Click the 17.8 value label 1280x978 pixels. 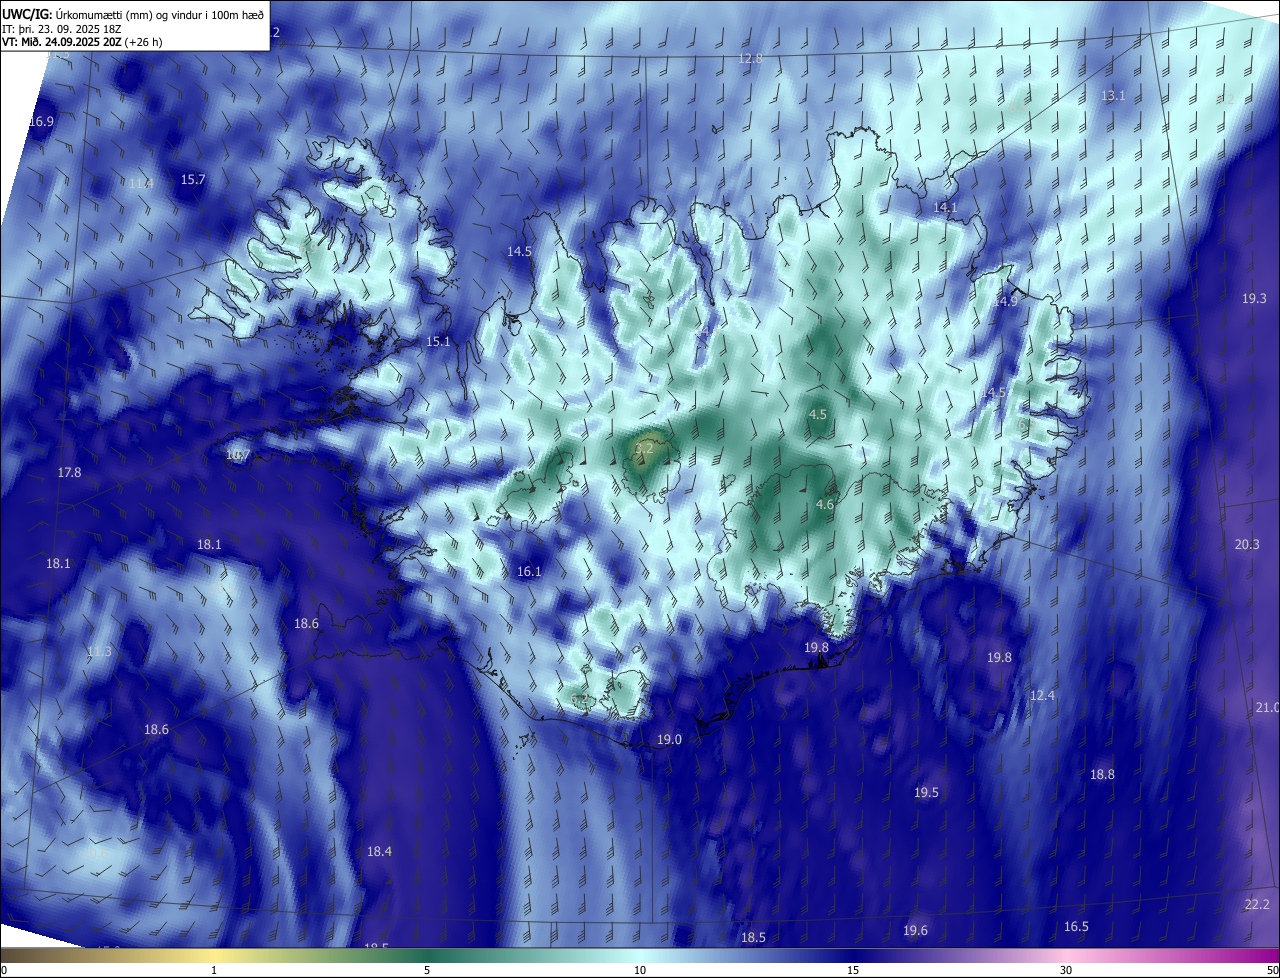pos(69,472)
